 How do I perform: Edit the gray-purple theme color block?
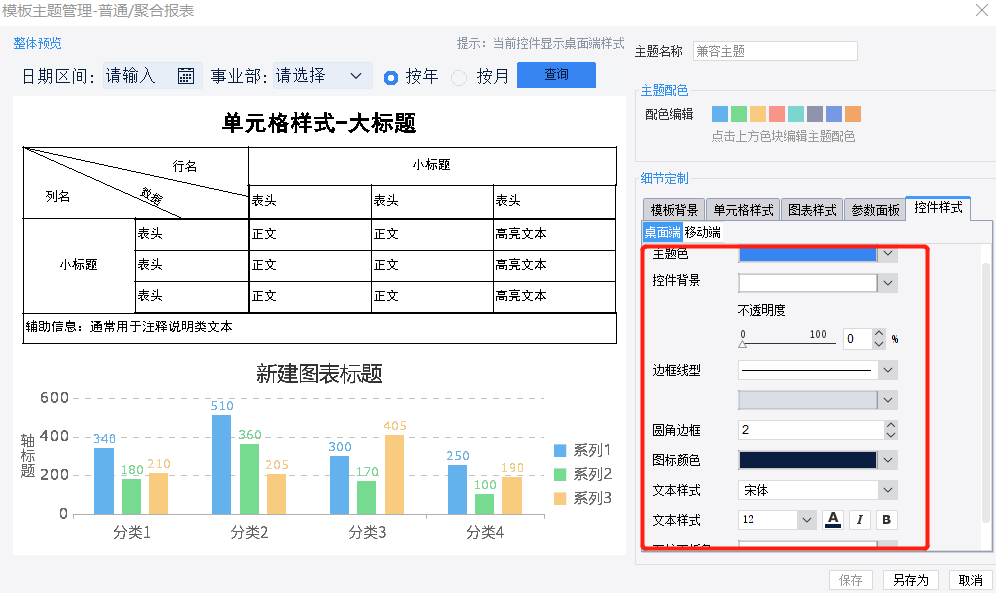[x=815, y=114]
